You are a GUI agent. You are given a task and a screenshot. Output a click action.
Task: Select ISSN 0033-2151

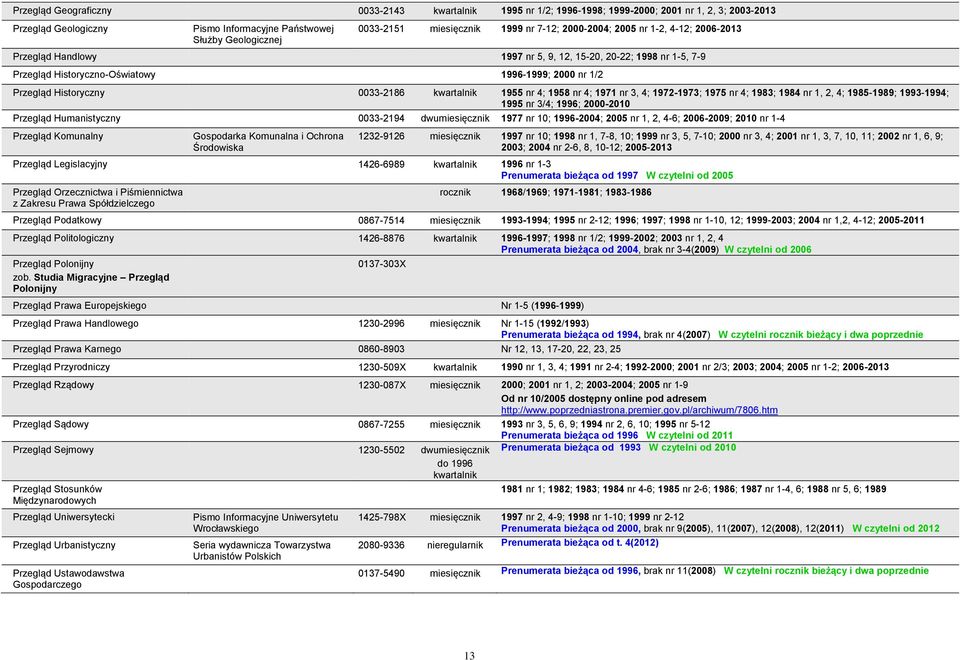pyautogui.click(x=381, y=29)
